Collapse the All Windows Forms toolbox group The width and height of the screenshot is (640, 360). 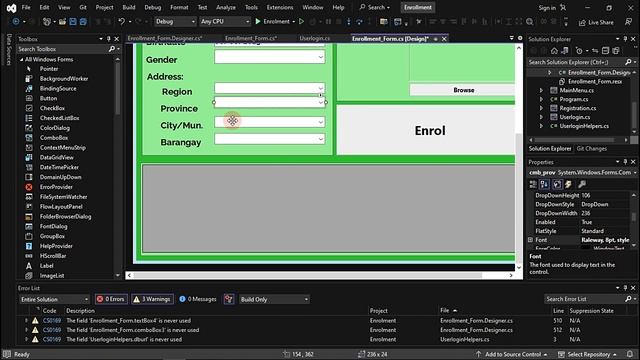tap(22, 60)
